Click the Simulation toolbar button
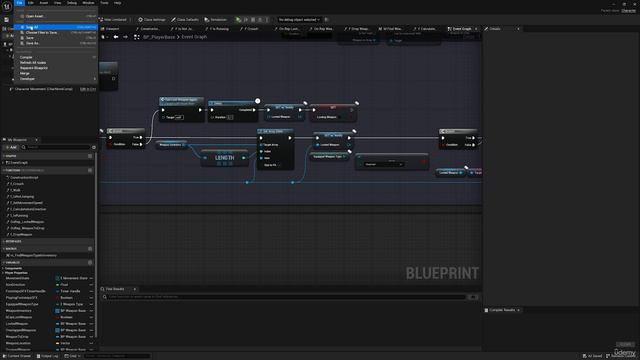 [216, 20]
